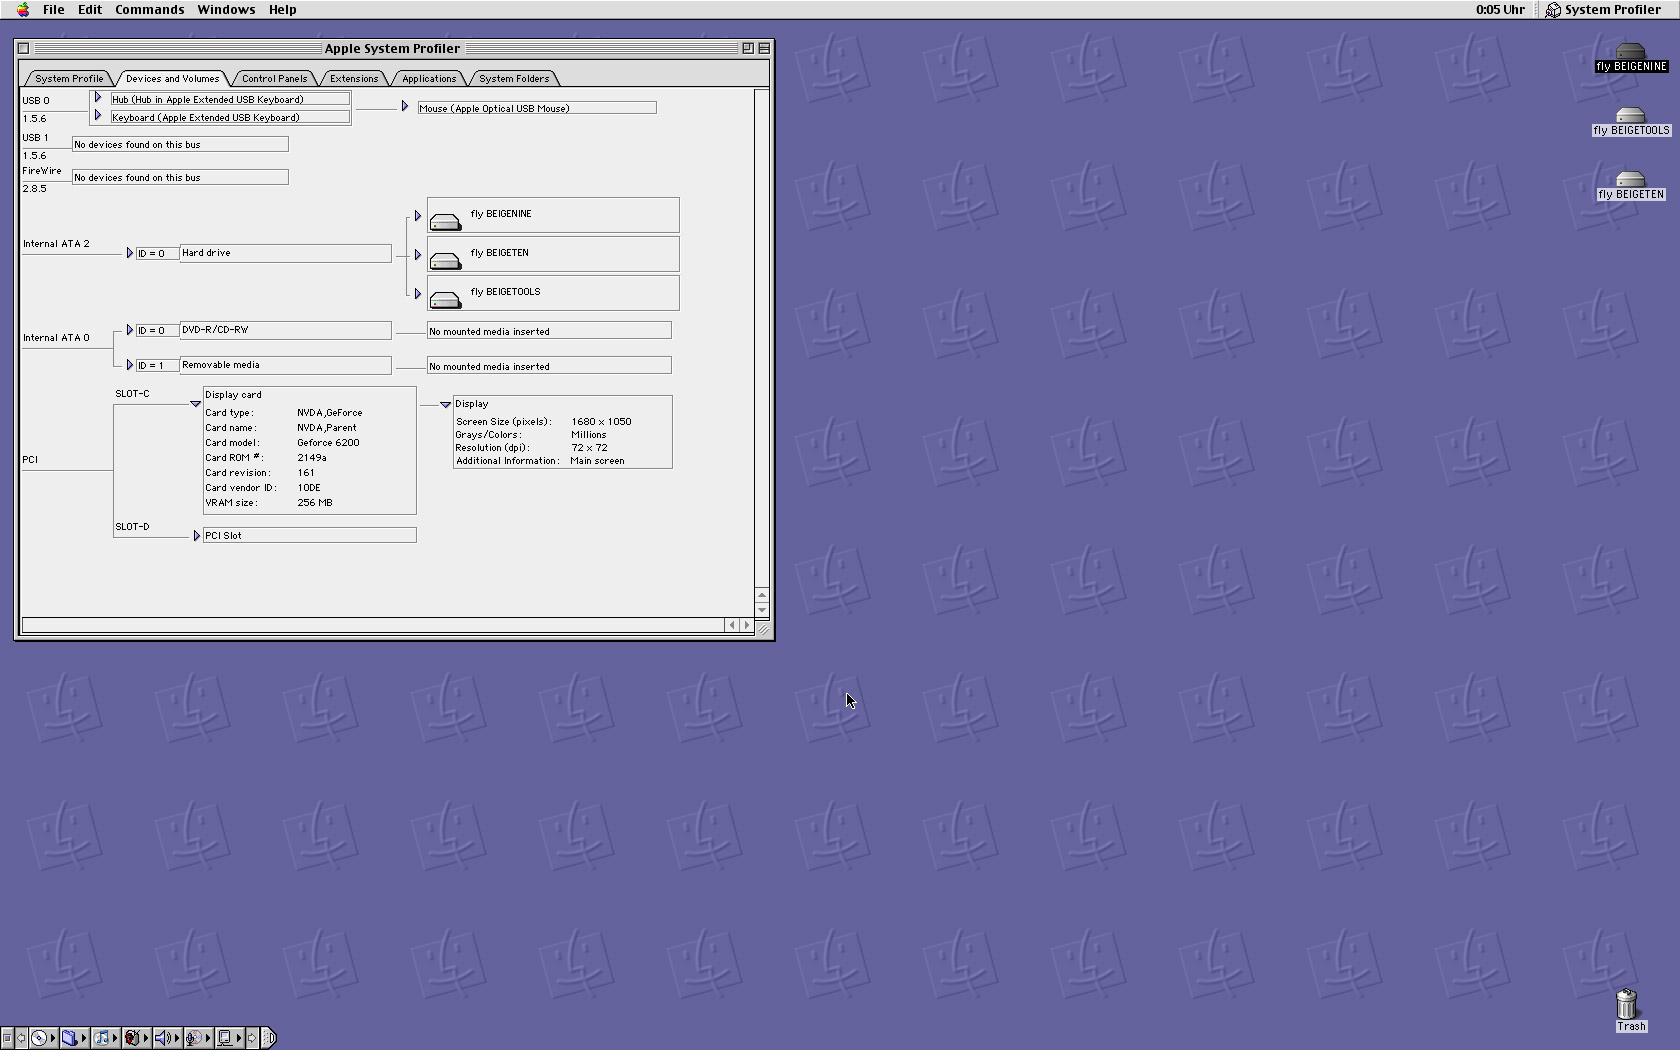Click the 'PCI Slot' label in SLOT-D

pyautogui.click(x=224, y=536)
